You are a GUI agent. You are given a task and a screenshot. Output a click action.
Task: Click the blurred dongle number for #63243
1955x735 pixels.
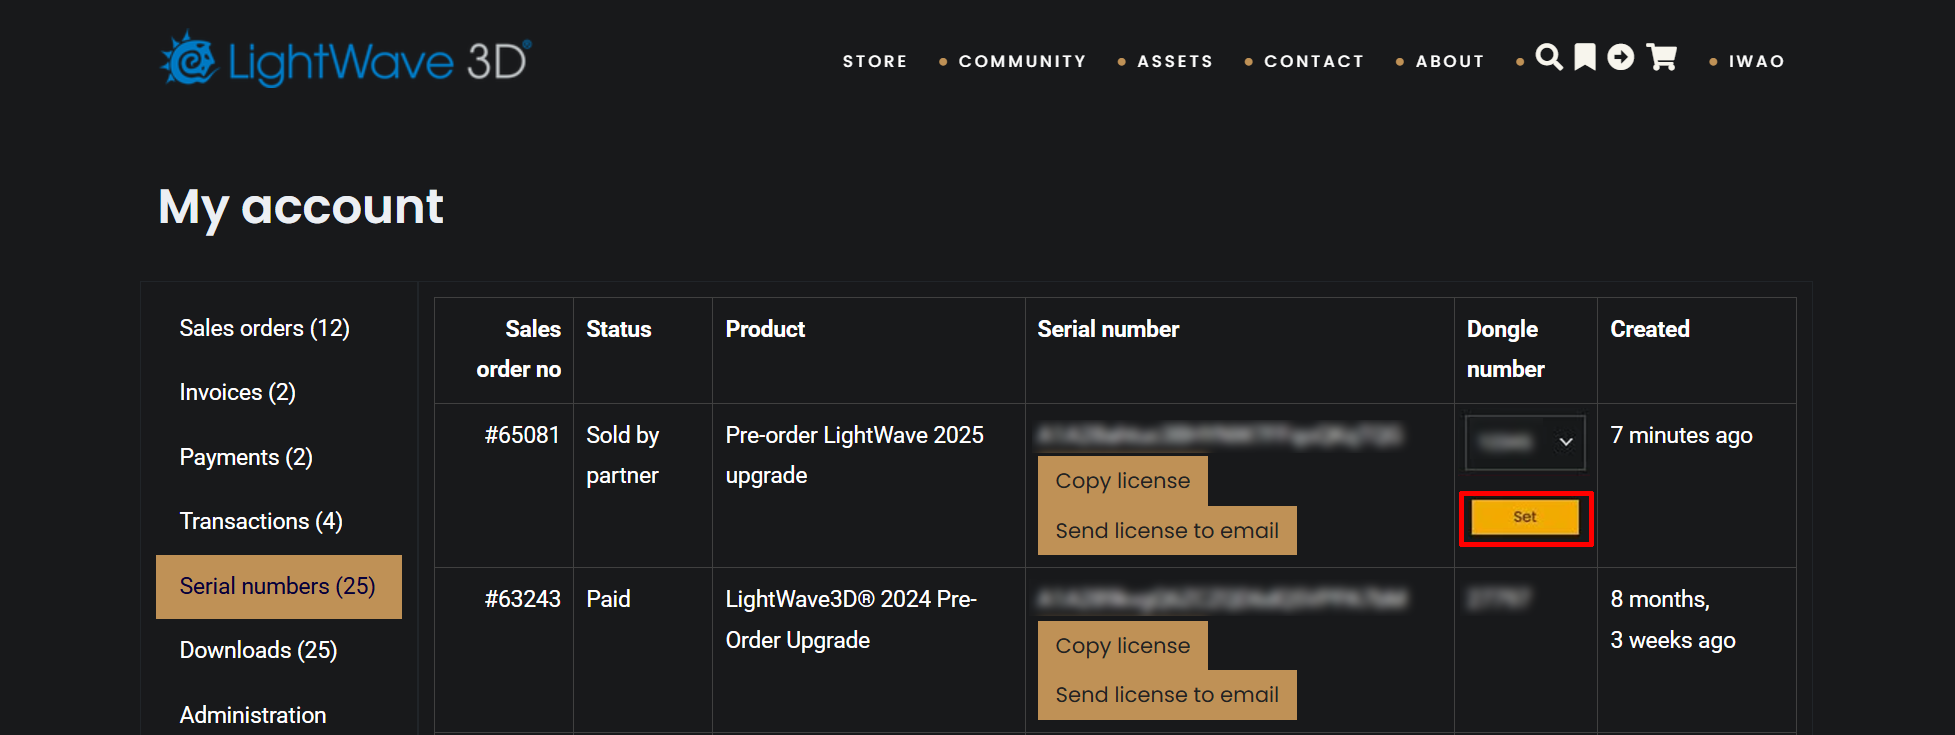pos(1498,599)
